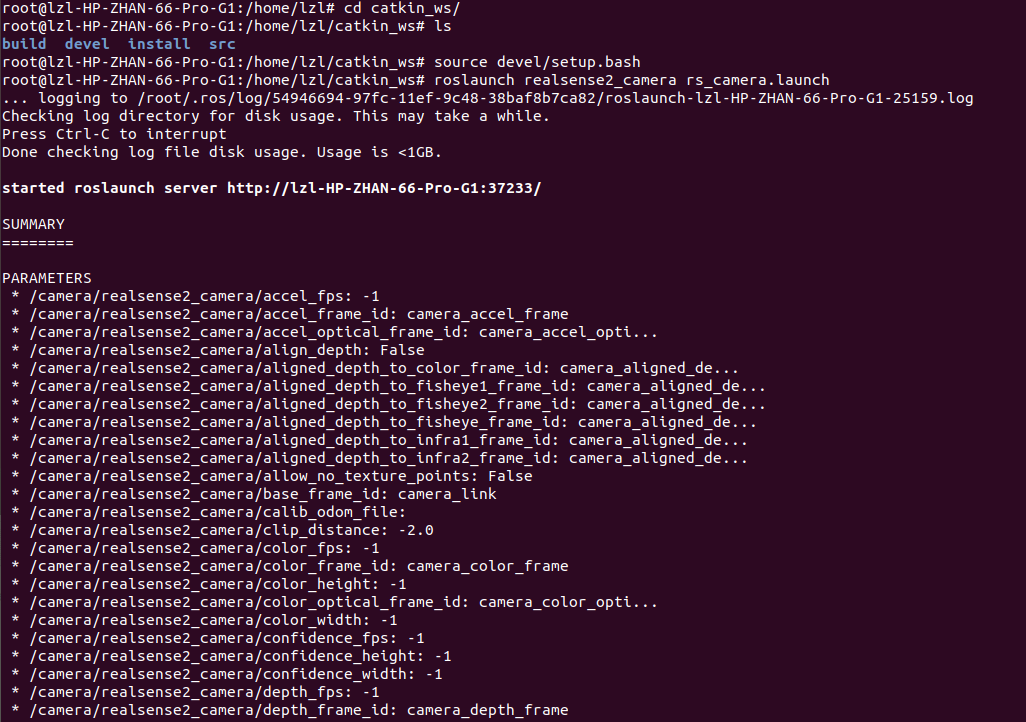The image size is (1026, 722).
Task: Click the 'devel' directory in ls output
Action: pyautogui.click(x=87, y=44)
